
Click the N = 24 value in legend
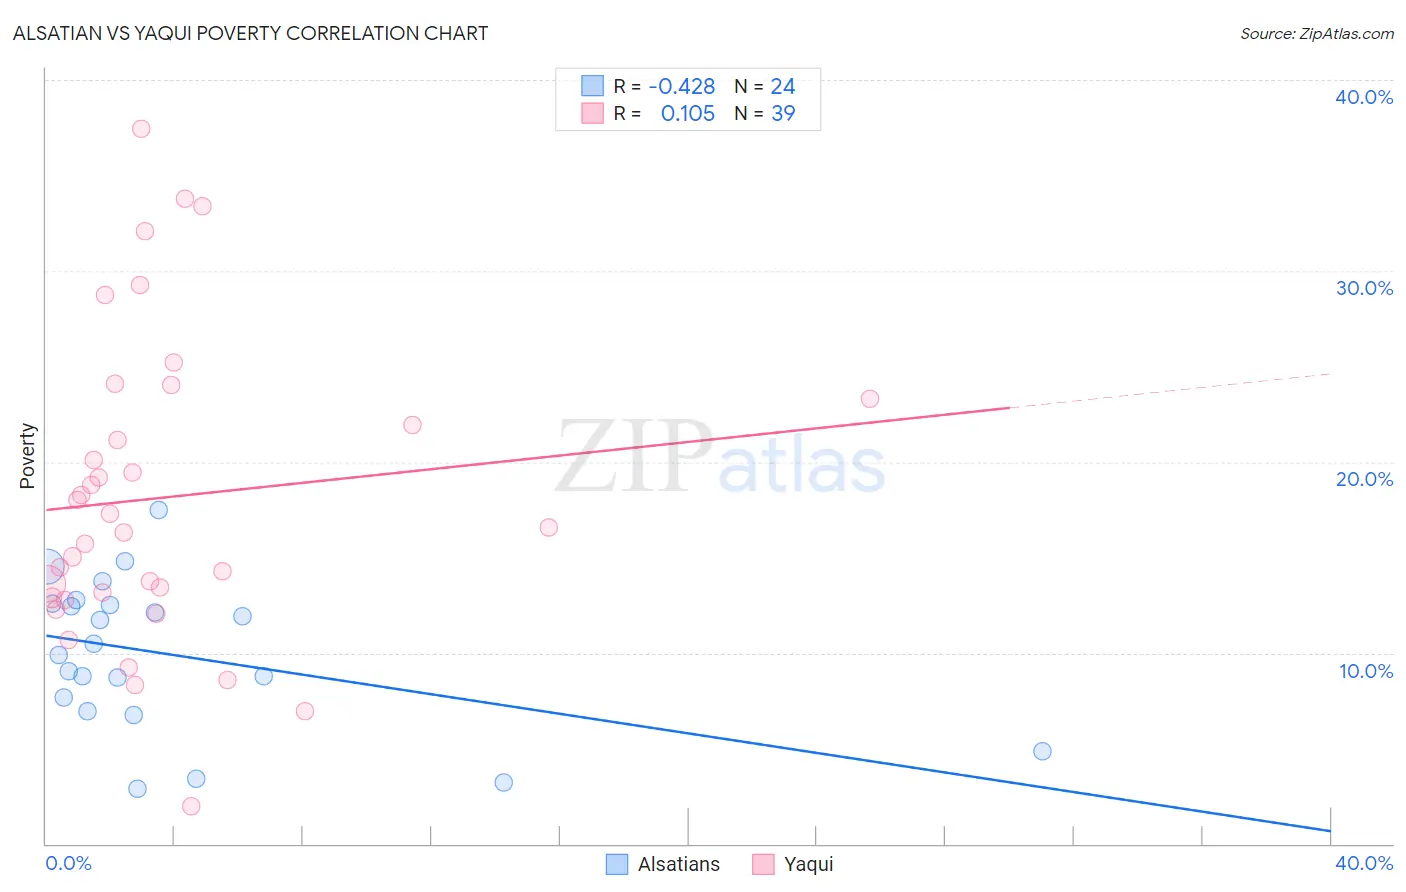(x=765, y=86)
